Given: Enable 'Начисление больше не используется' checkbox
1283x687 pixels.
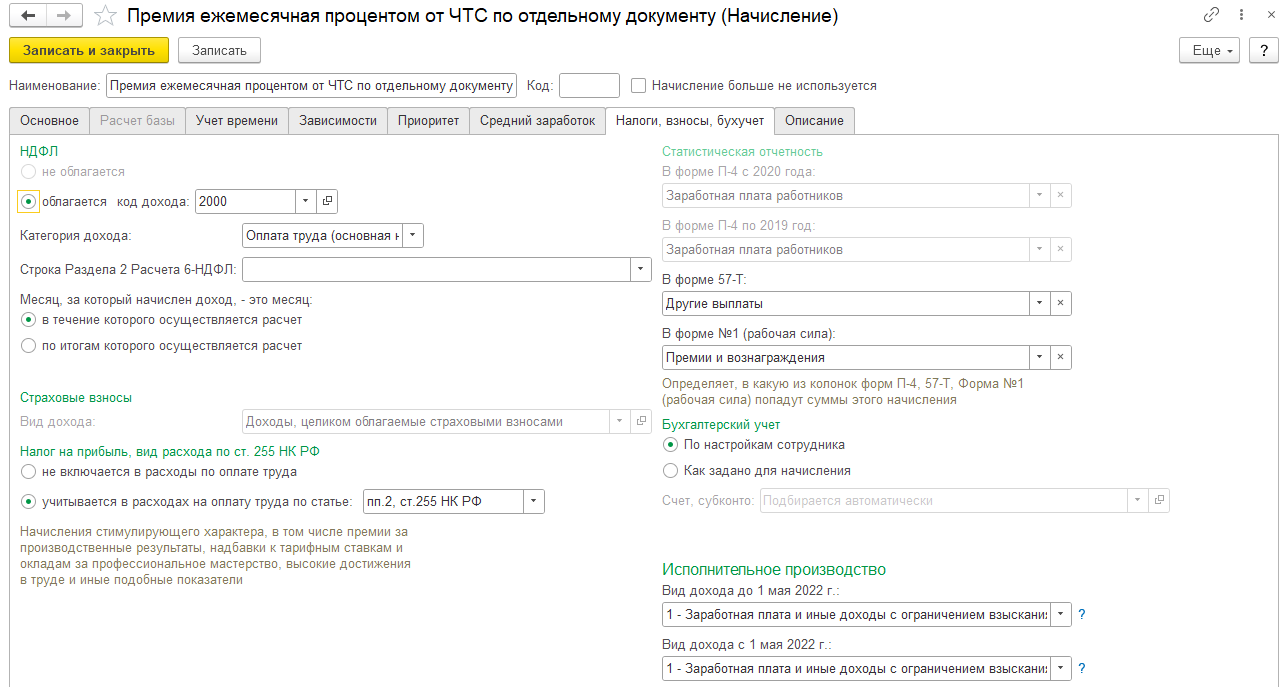Looking at the screenshot, I should click(x=640, y=86).
